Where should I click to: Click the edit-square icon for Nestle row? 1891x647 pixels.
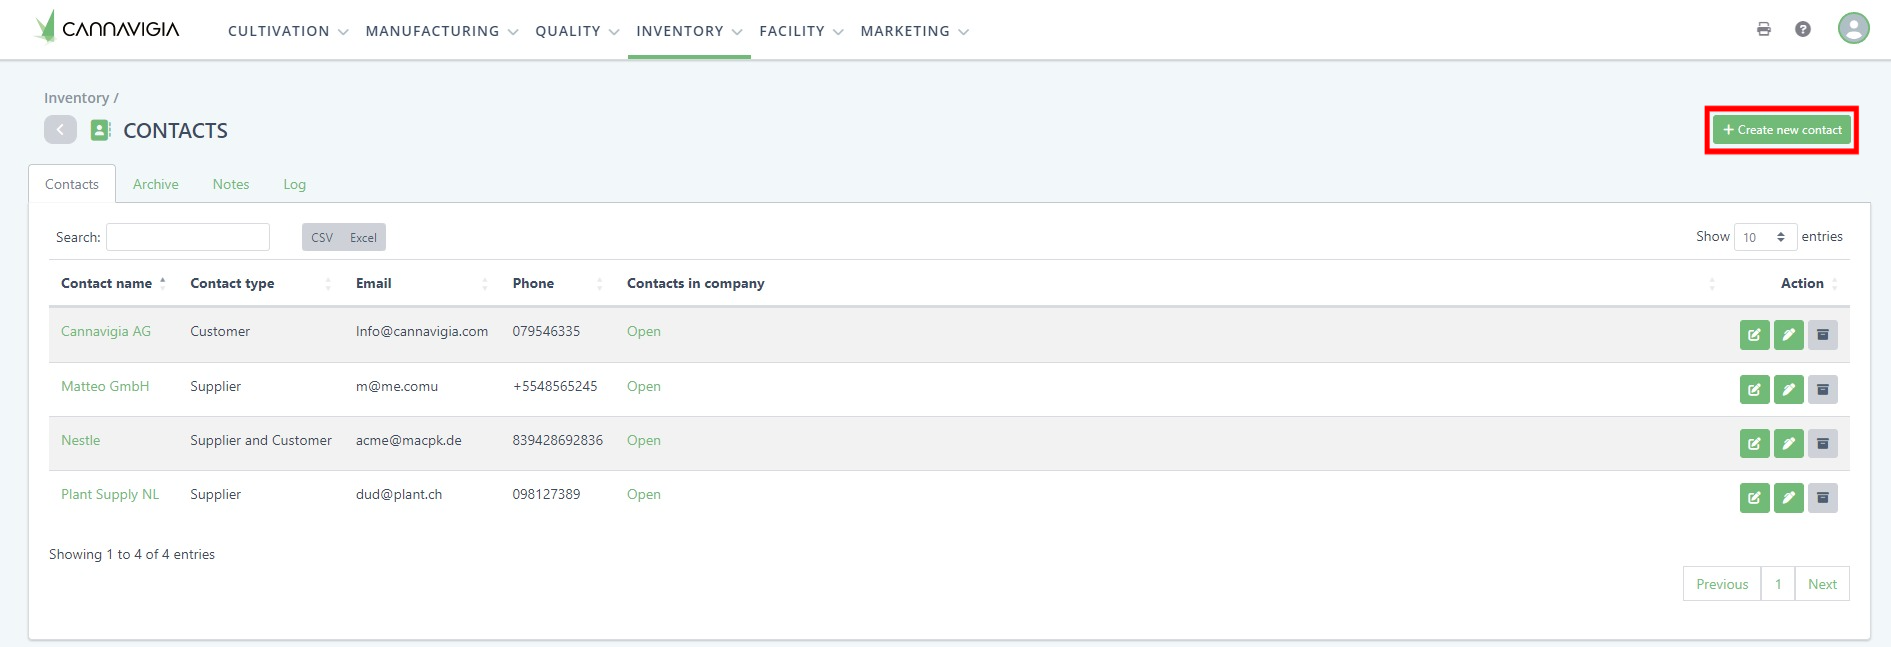[x=1754, y=443]
